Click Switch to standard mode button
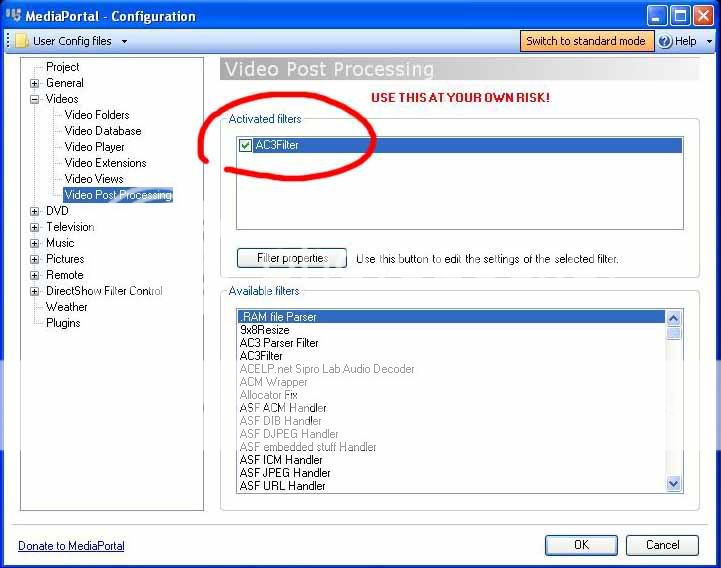721x568 pixels. click(x=586, y=41)
